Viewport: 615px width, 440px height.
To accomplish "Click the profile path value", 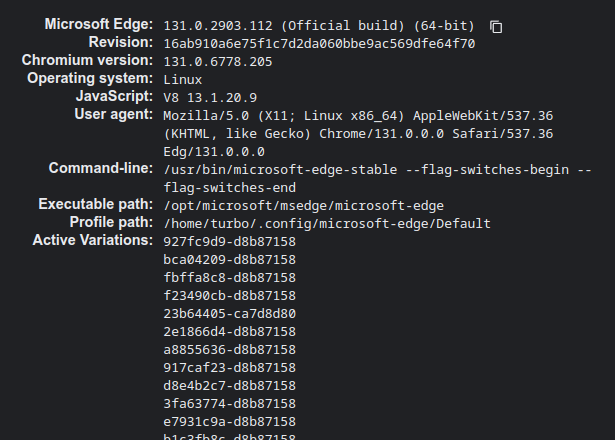I will pyautogui.click(x=327, y=223).
